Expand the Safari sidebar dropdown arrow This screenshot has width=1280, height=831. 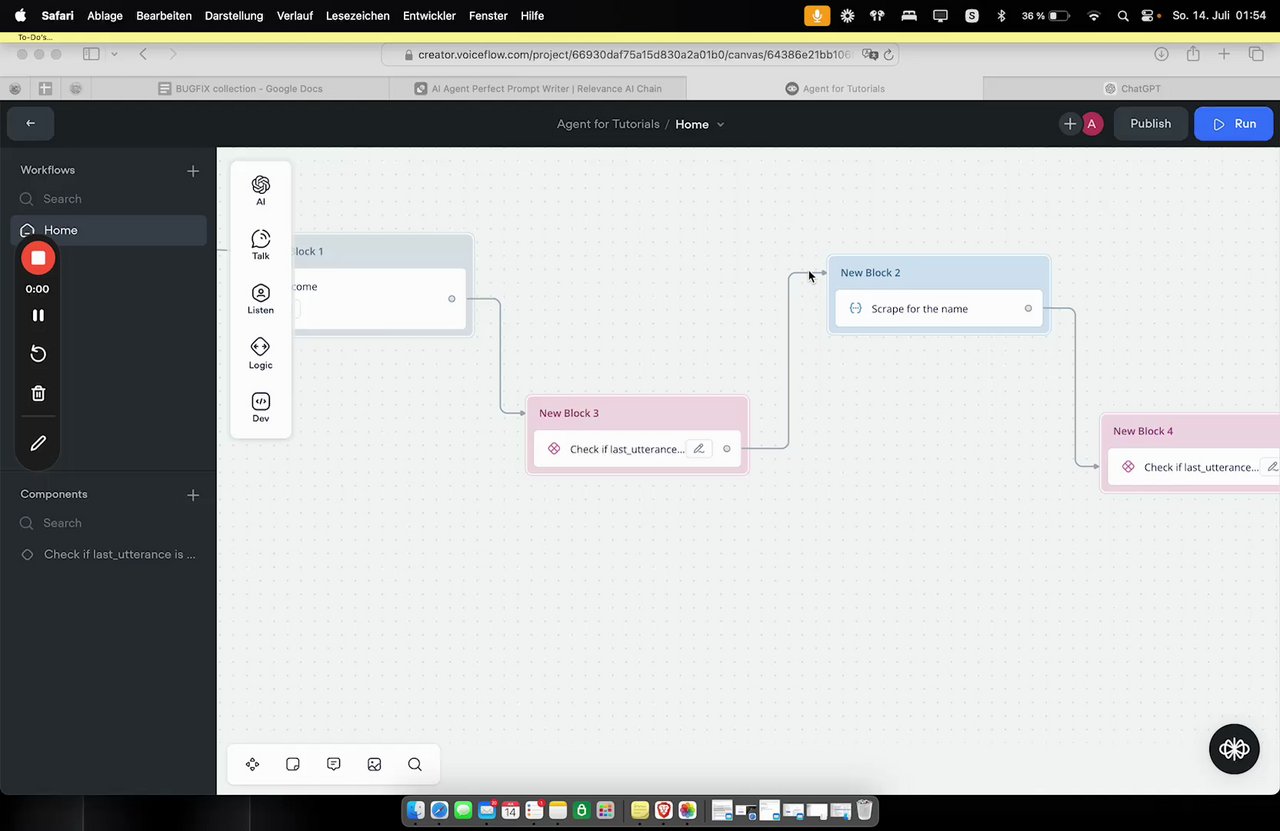pos(114,54)
